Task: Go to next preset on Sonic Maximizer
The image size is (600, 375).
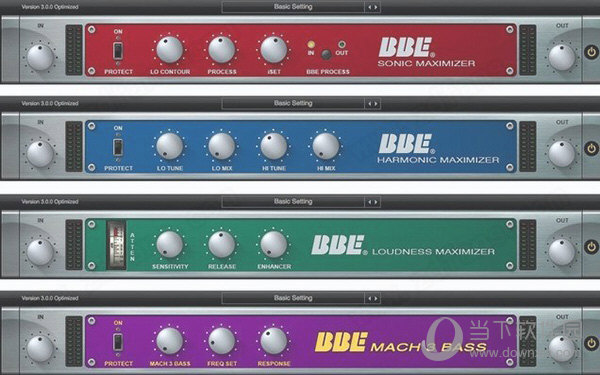Action: pos(376,7)
